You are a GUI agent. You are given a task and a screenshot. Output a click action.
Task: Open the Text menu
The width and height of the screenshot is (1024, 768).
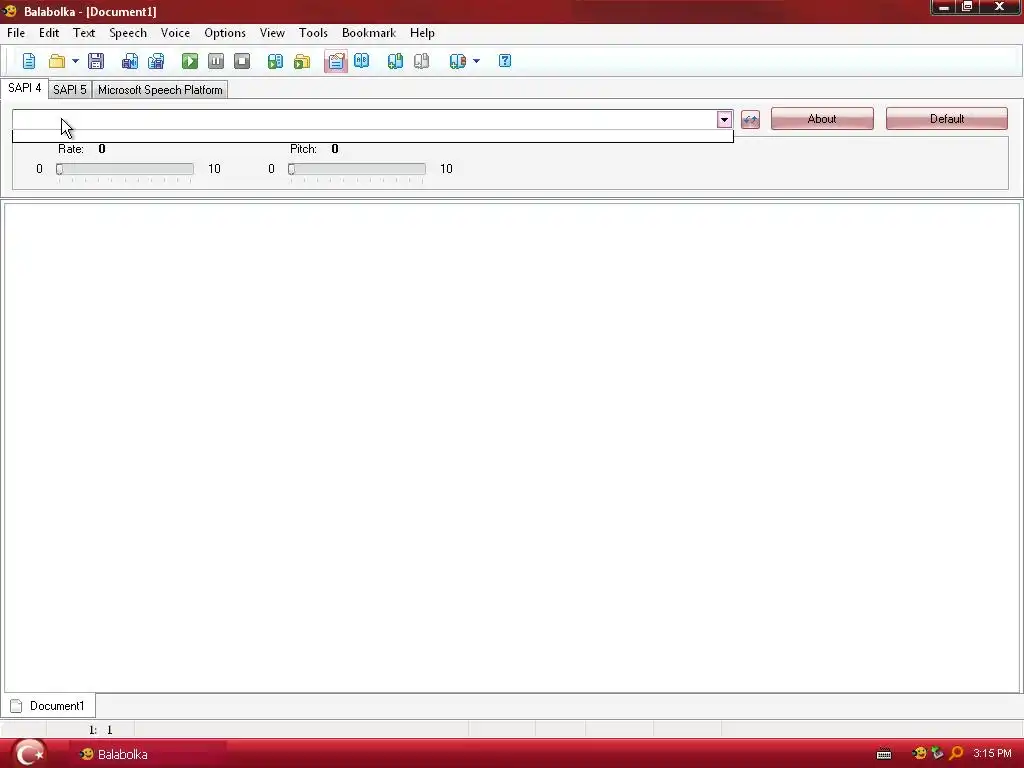point(84,33)
